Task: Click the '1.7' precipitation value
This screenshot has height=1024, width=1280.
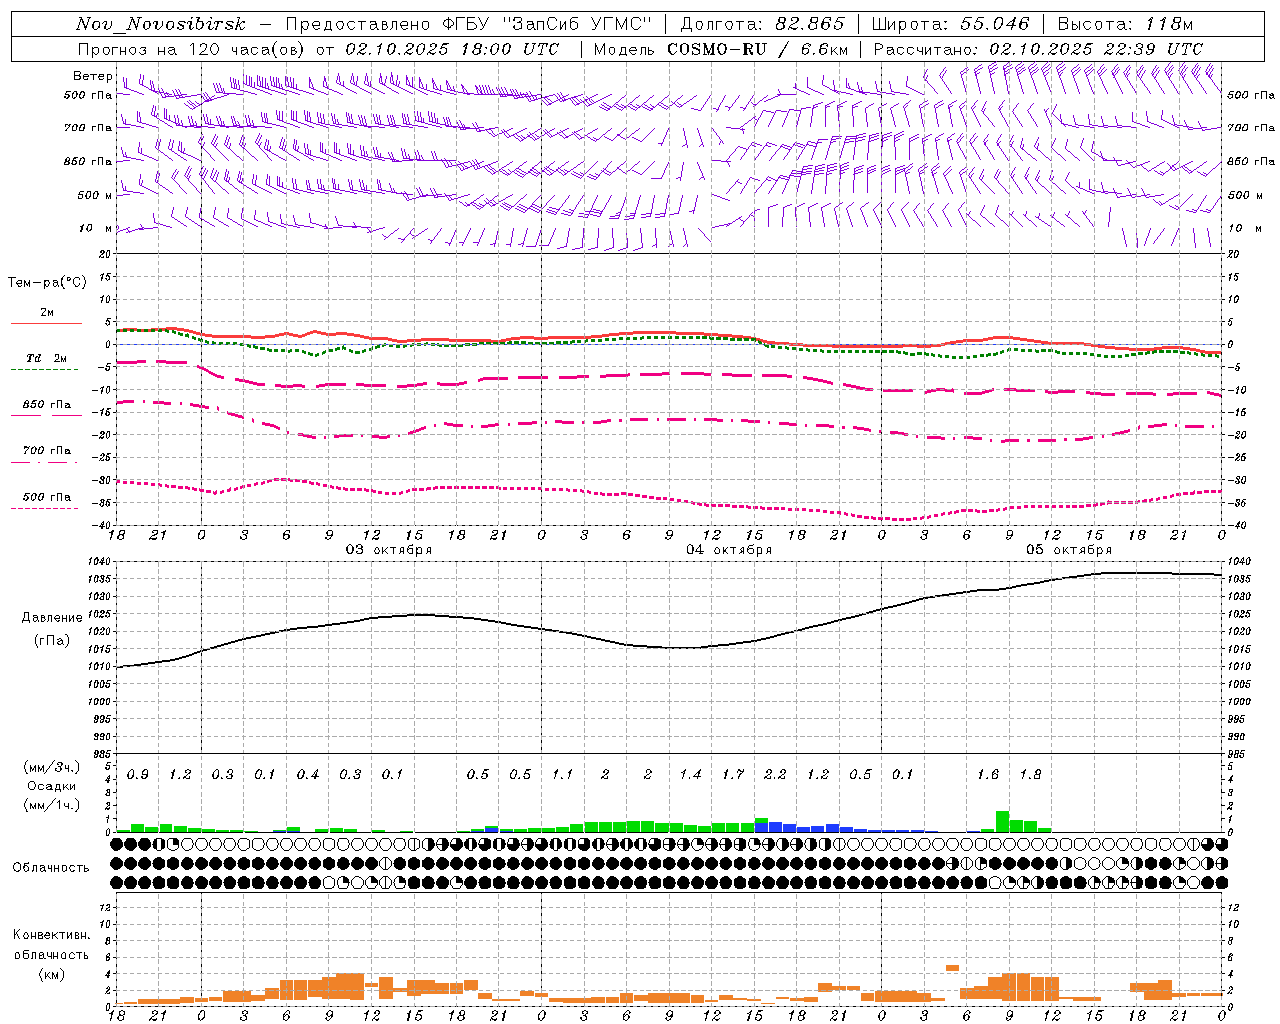Action: 733,775
